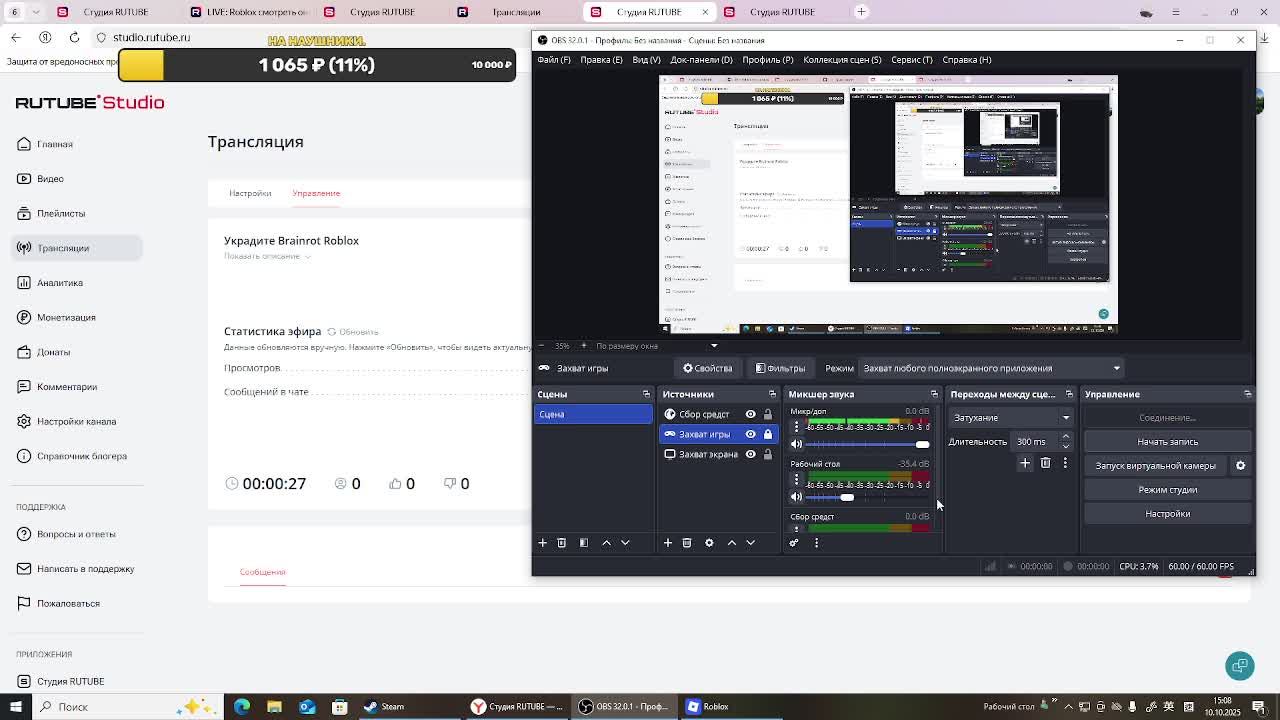Toggle lock on Захват игры source
This screenshot has height=720, width=1280.
pos(768,435)
